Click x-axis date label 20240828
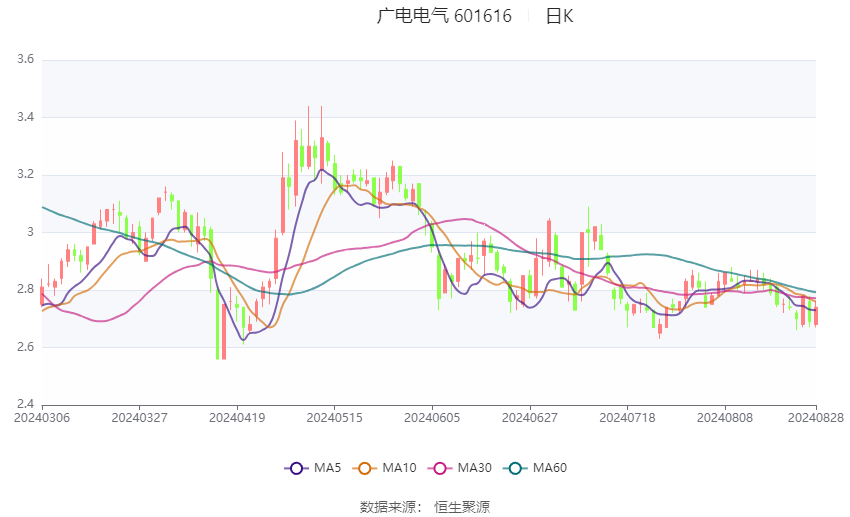This screenshot has height=517, width=850. (816, 418)
